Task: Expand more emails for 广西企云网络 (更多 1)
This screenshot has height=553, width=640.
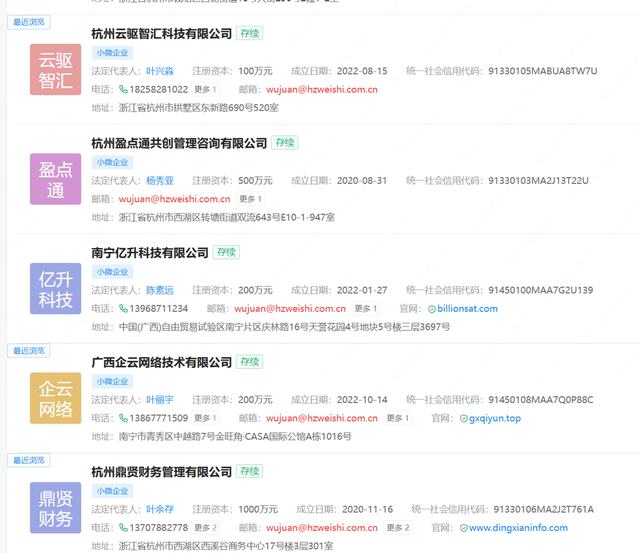Action: tap(398, 418)
